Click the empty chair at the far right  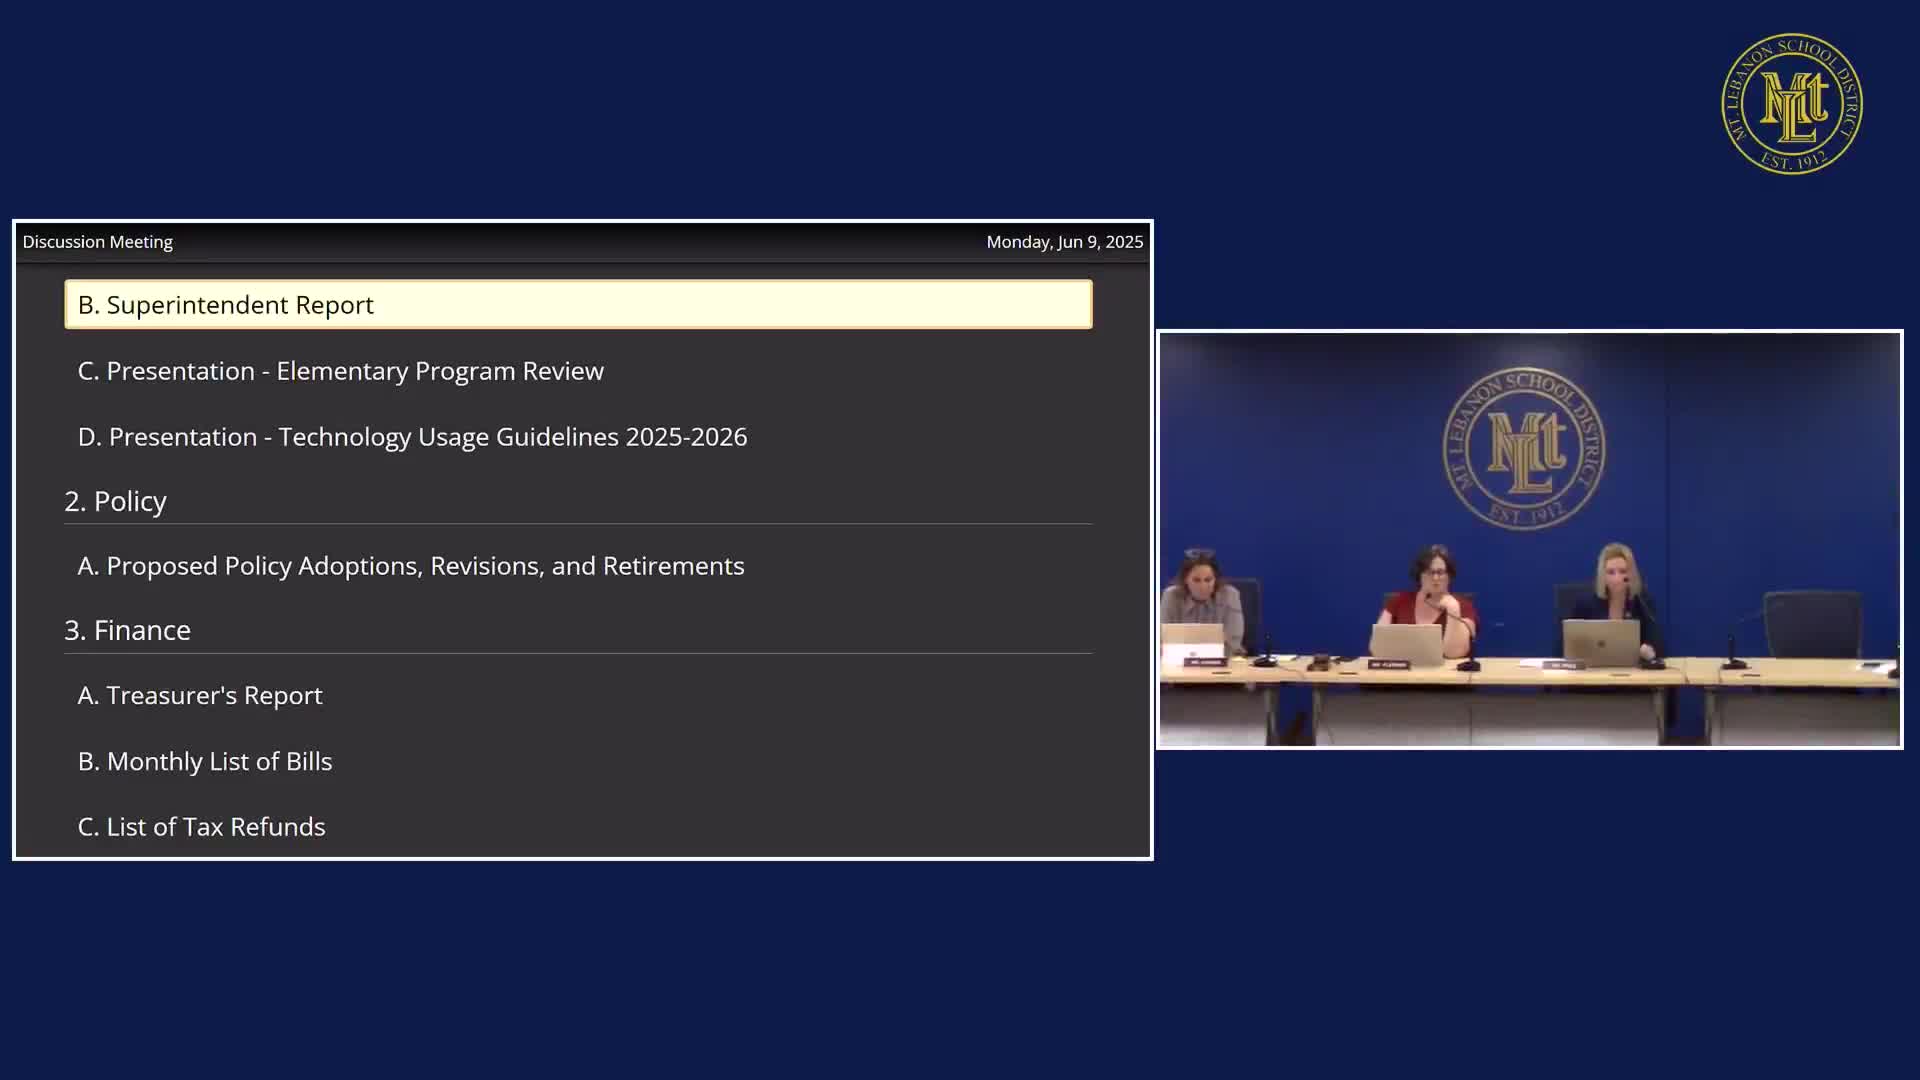pos(1811,624)
